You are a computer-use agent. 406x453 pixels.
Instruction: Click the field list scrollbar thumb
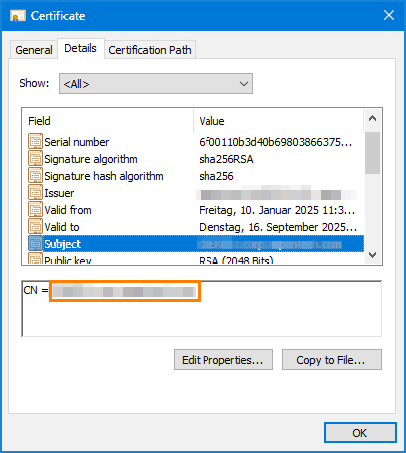[x=373, y=153]
